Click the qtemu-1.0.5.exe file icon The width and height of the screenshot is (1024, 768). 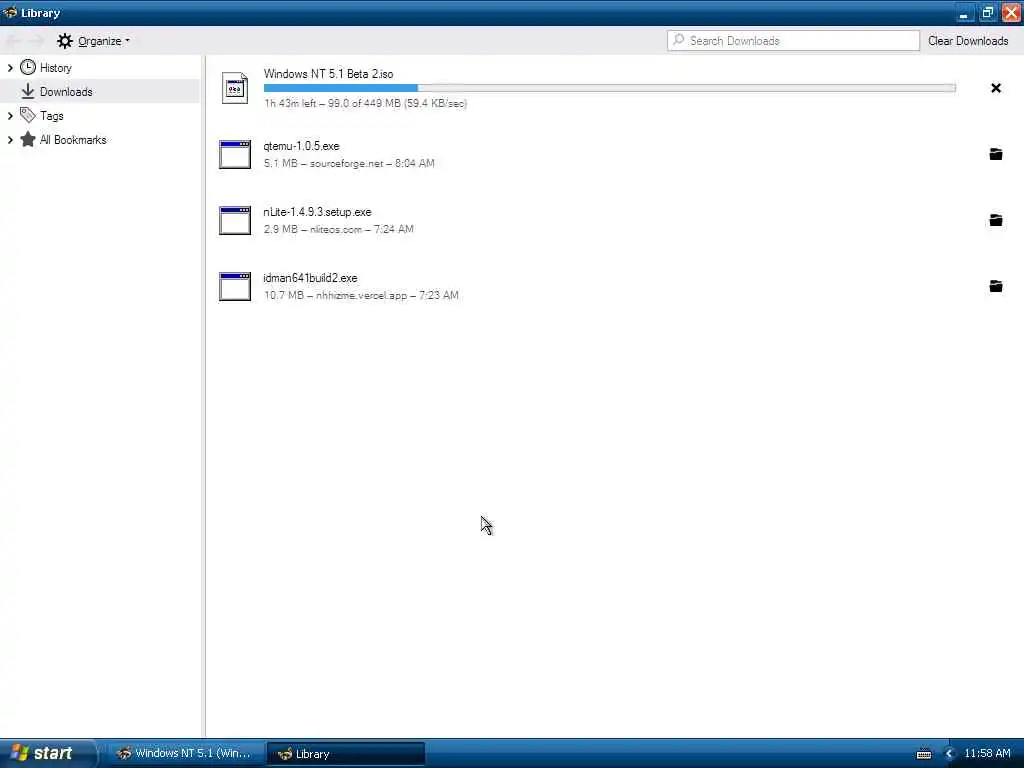point(234,155)
